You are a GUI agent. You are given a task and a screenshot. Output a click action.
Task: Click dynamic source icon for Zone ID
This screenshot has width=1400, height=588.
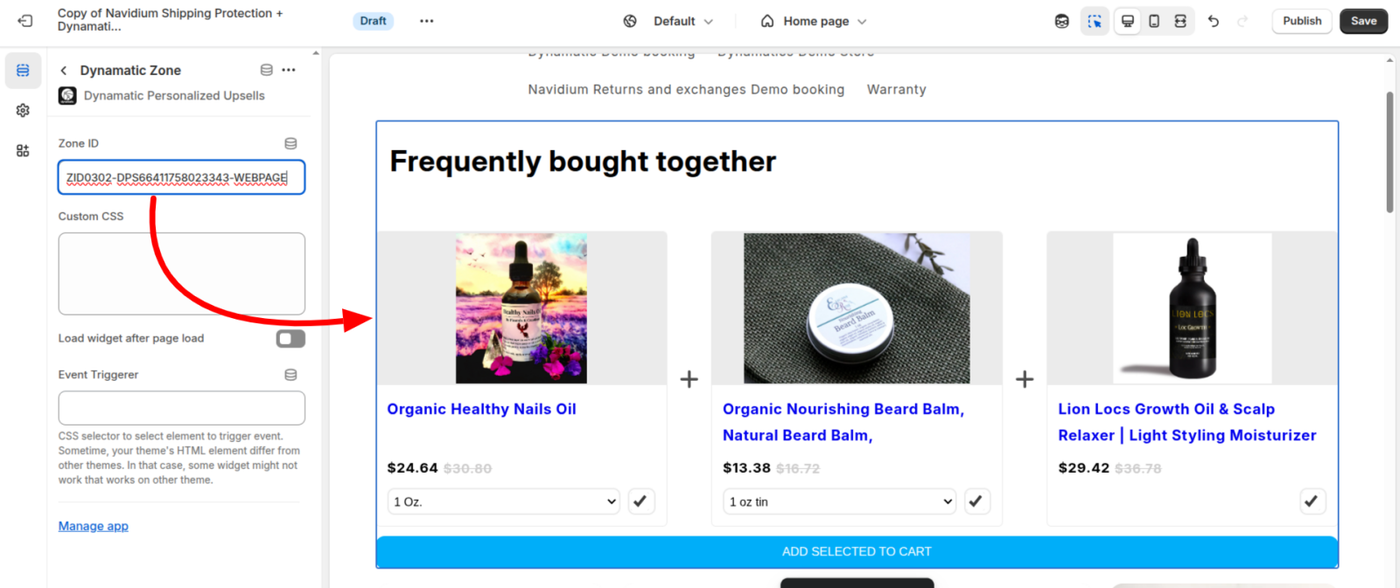tap(291, 144)
